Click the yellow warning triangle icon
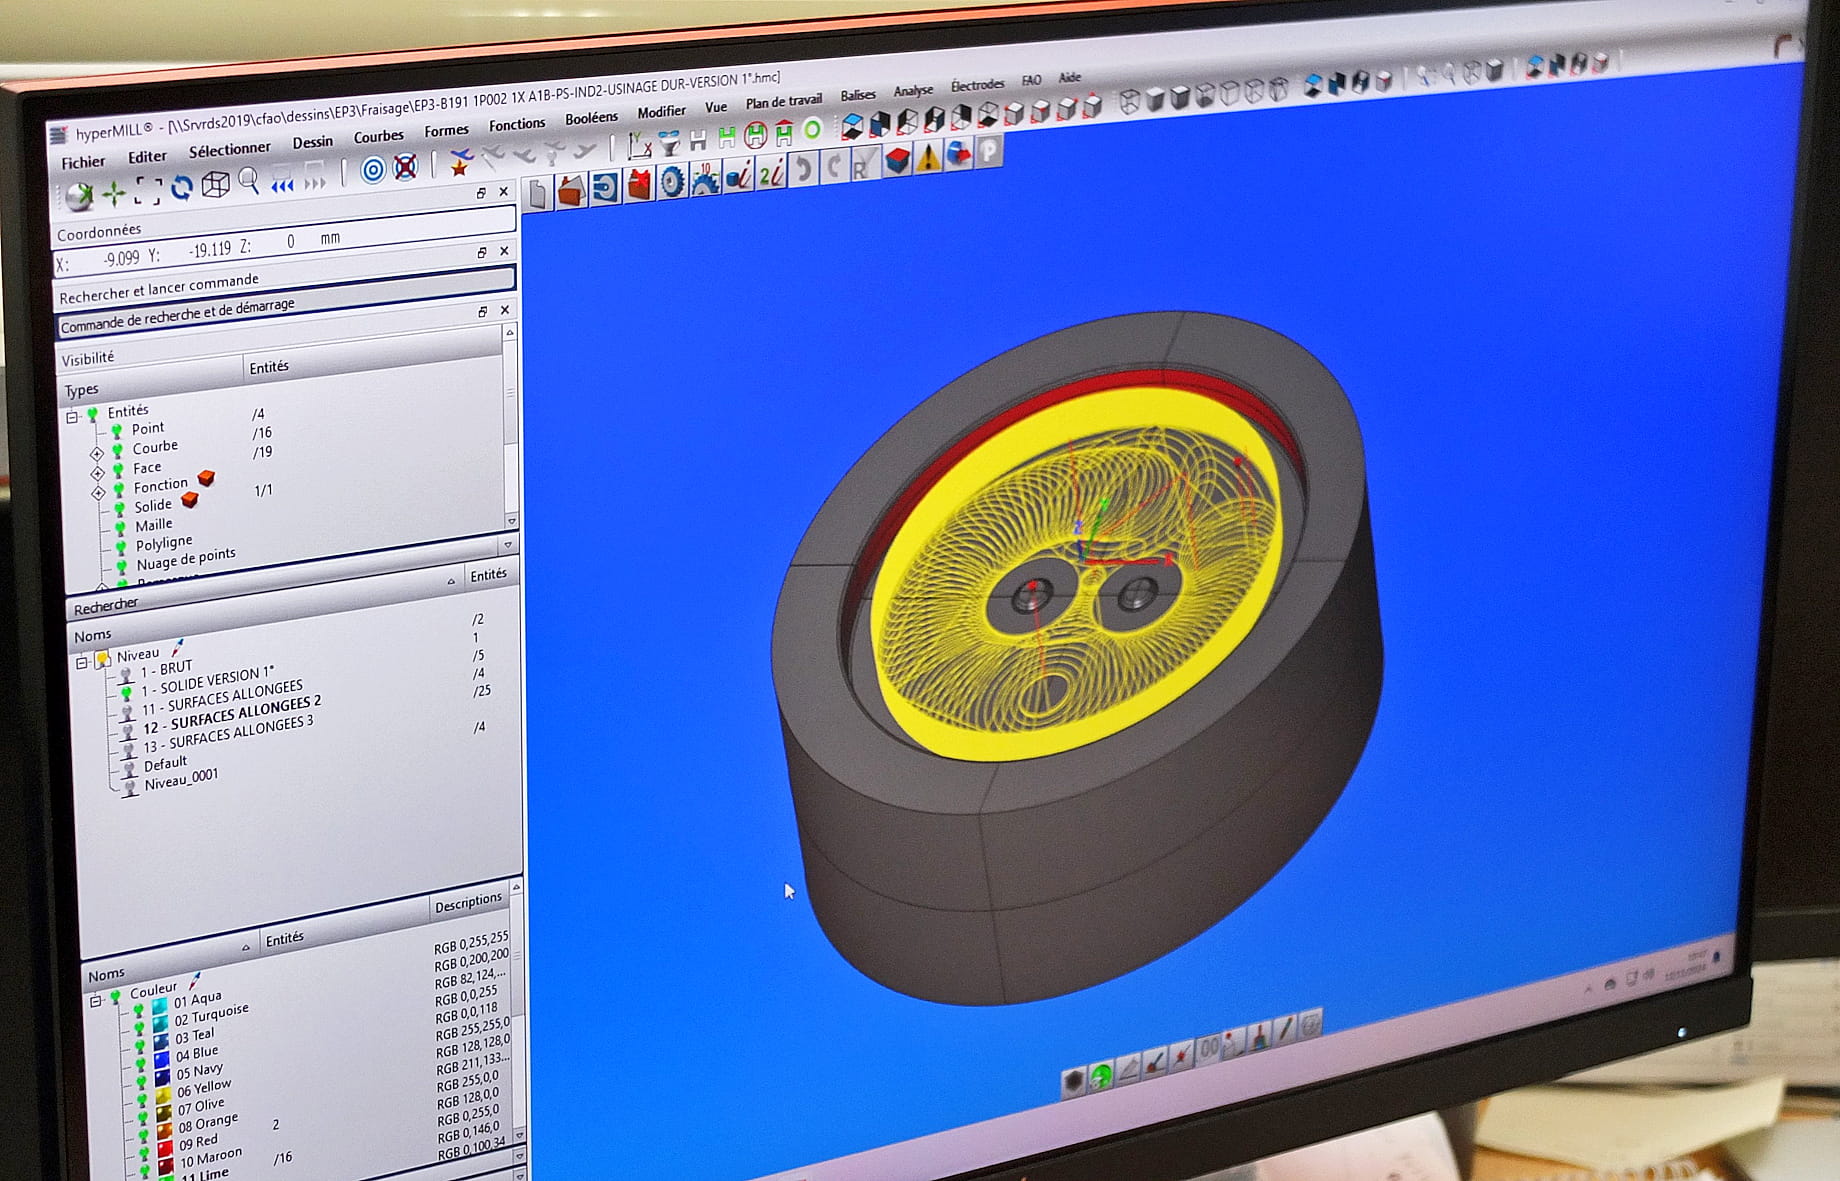 coord(929,157)
